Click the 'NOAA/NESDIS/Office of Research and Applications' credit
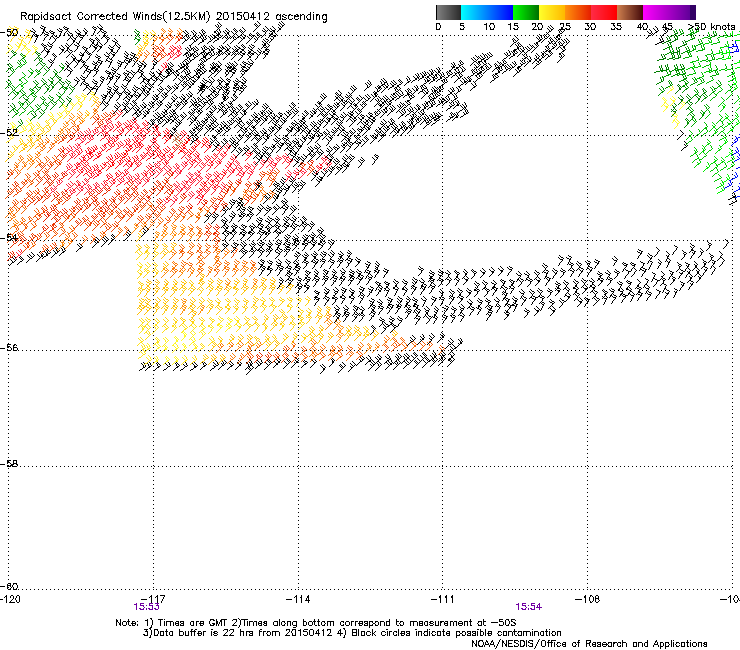740x650 pixels. tap(589, 644)
